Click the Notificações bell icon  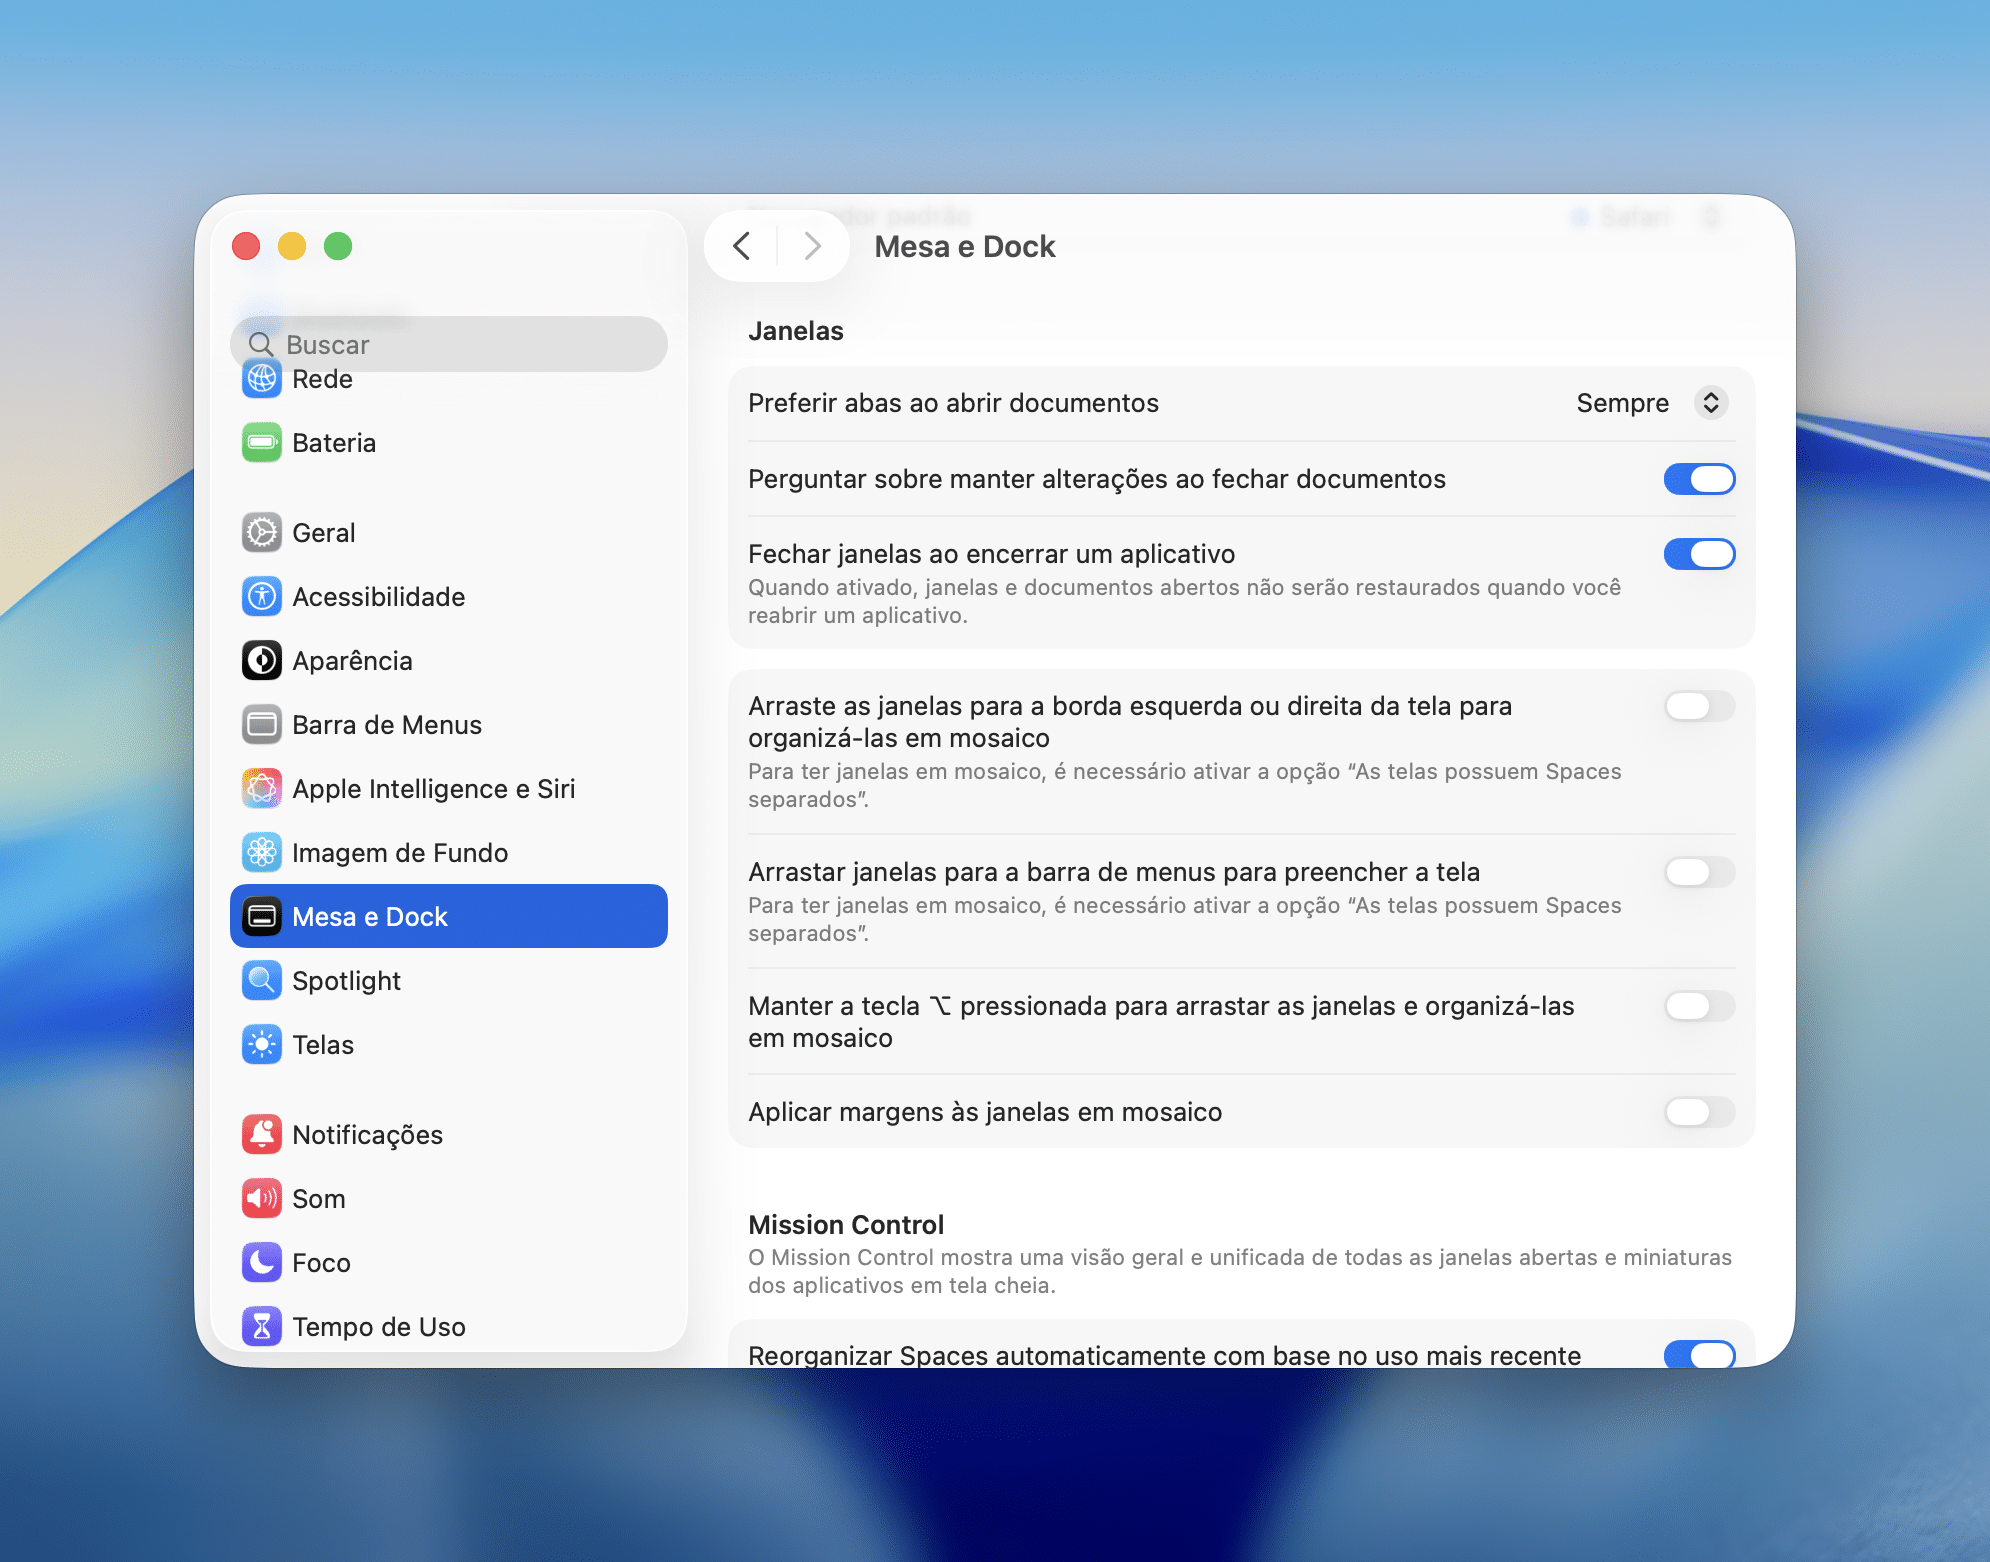(262, 1135)
